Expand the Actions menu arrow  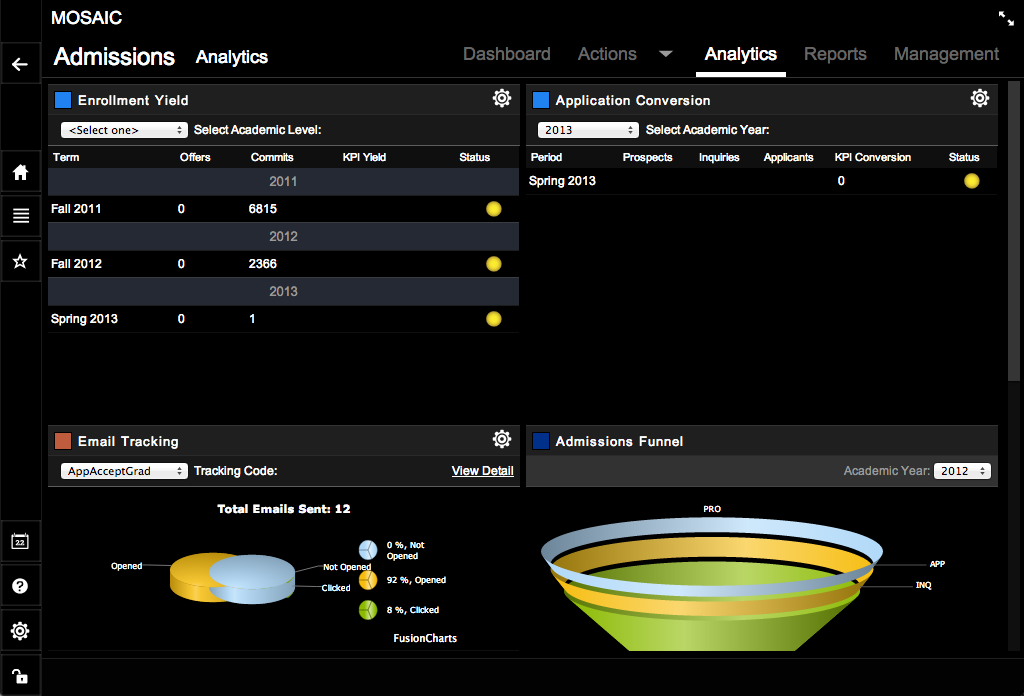[666, 54]
